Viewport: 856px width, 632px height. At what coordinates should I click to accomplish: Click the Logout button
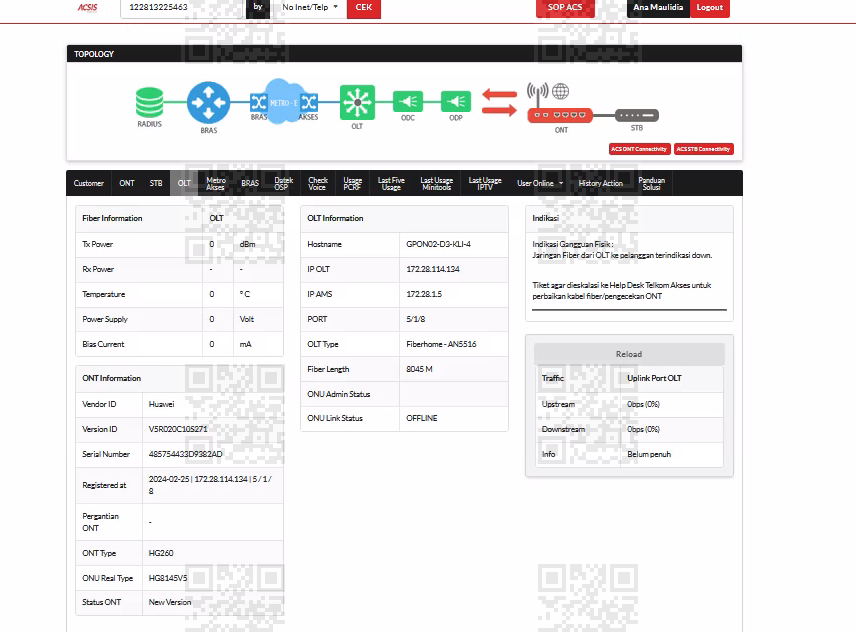click(710, 8)
